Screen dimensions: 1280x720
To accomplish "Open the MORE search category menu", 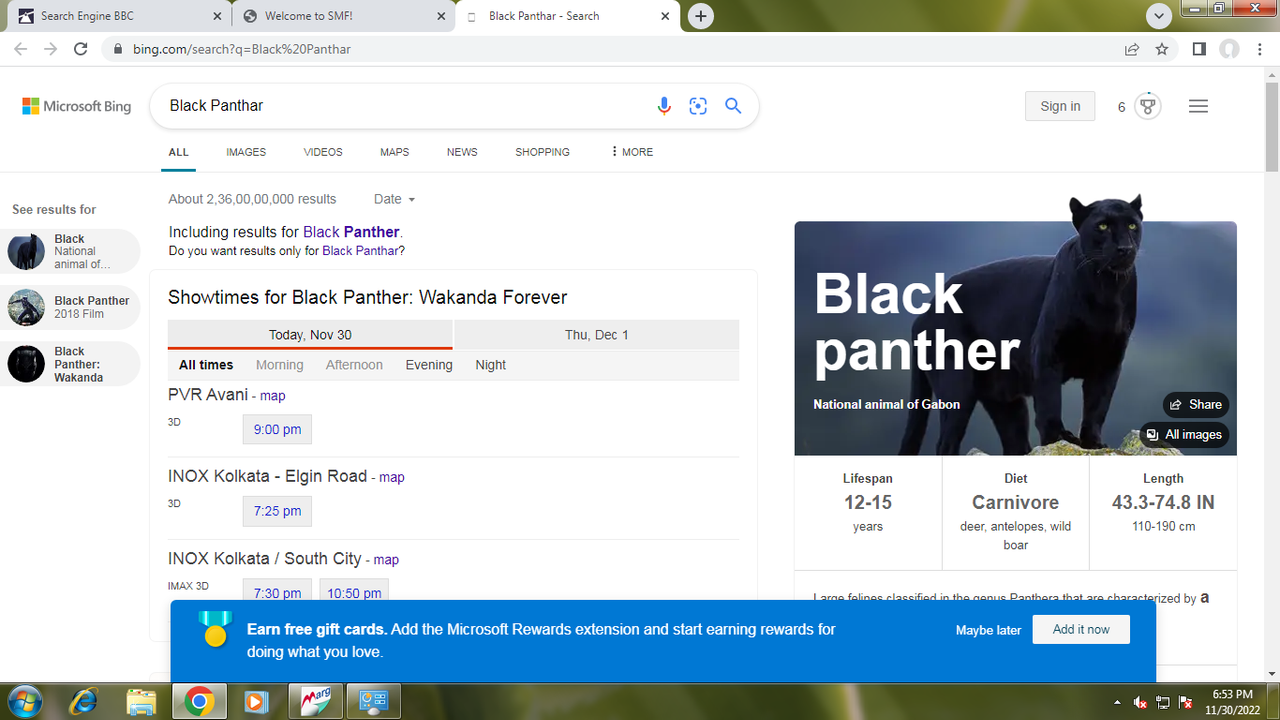I will (631, 152).
